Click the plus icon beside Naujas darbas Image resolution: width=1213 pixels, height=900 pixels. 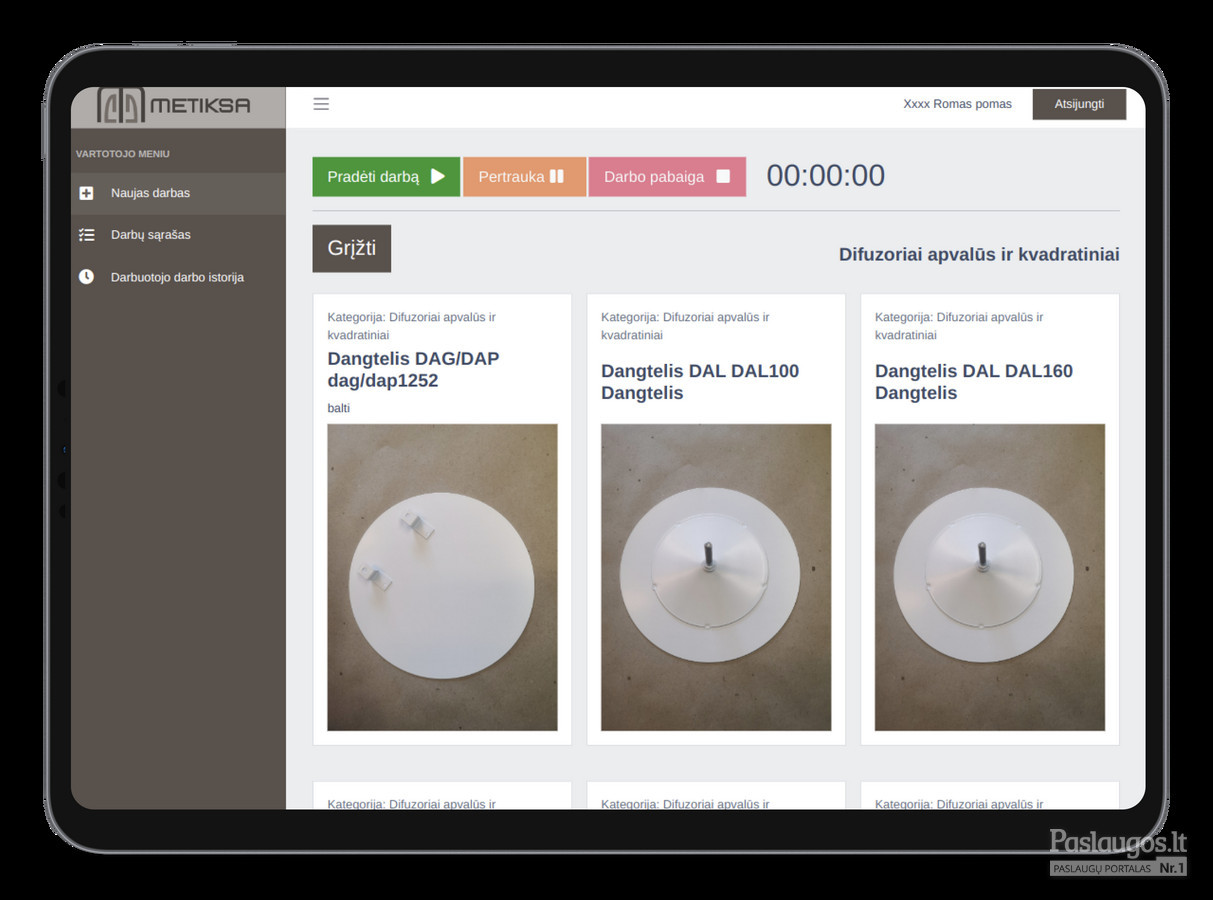(86, 193)
